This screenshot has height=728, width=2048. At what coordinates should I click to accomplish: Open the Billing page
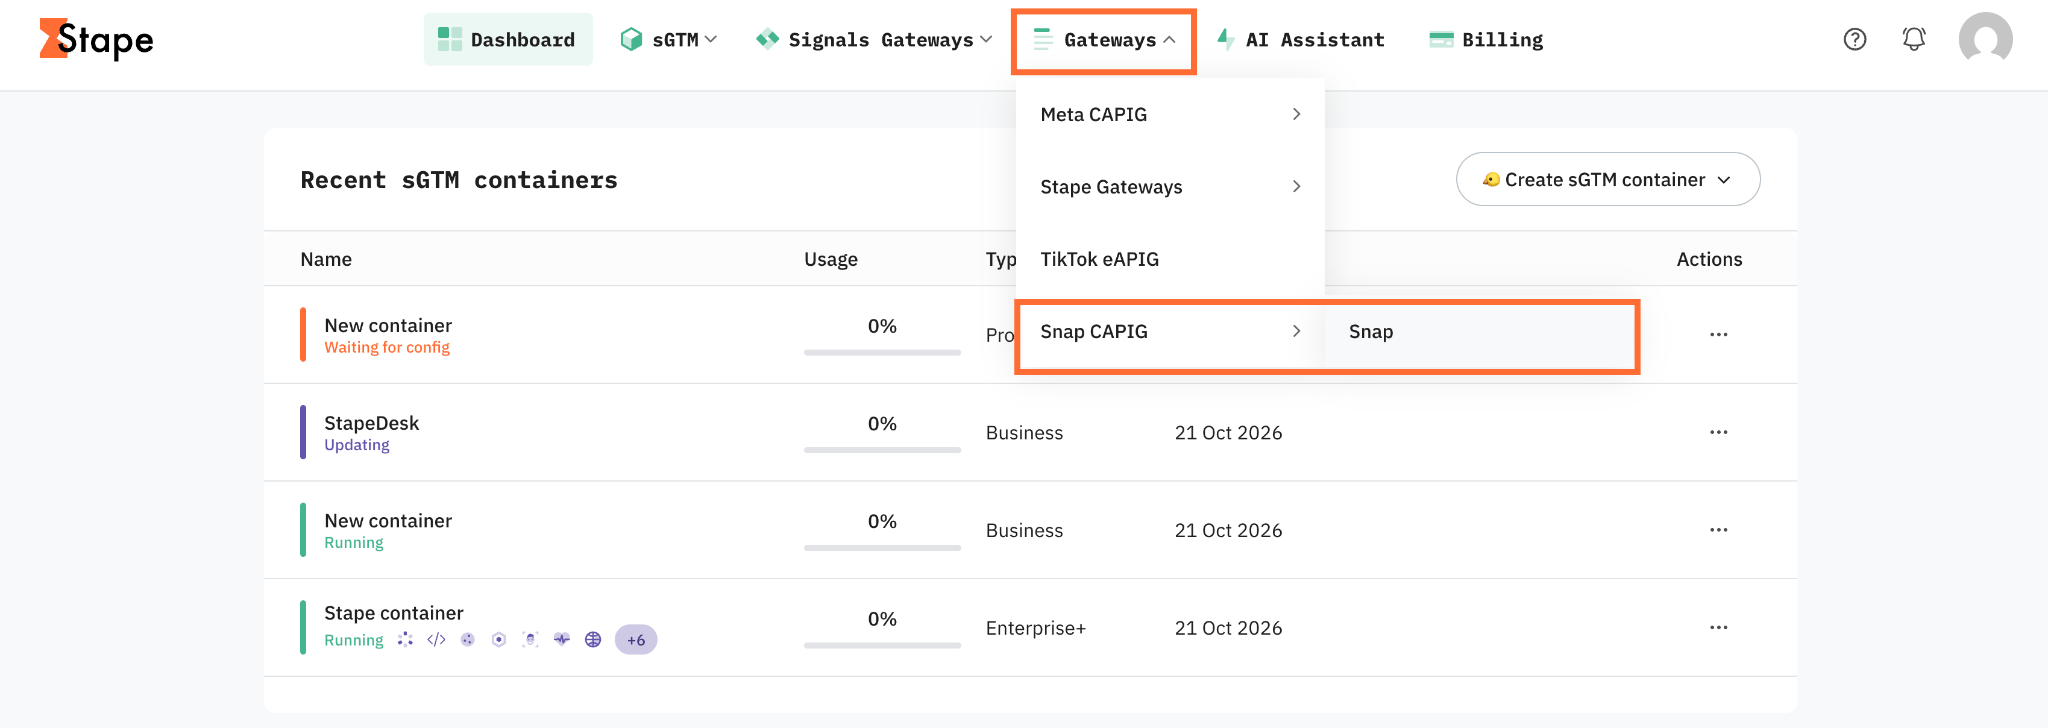coord(1487,40)
